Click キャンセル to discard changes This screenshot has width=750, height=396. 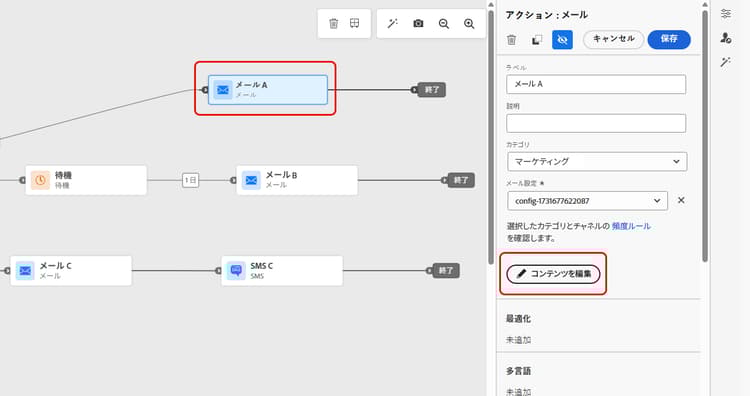[x=614, y=39]
